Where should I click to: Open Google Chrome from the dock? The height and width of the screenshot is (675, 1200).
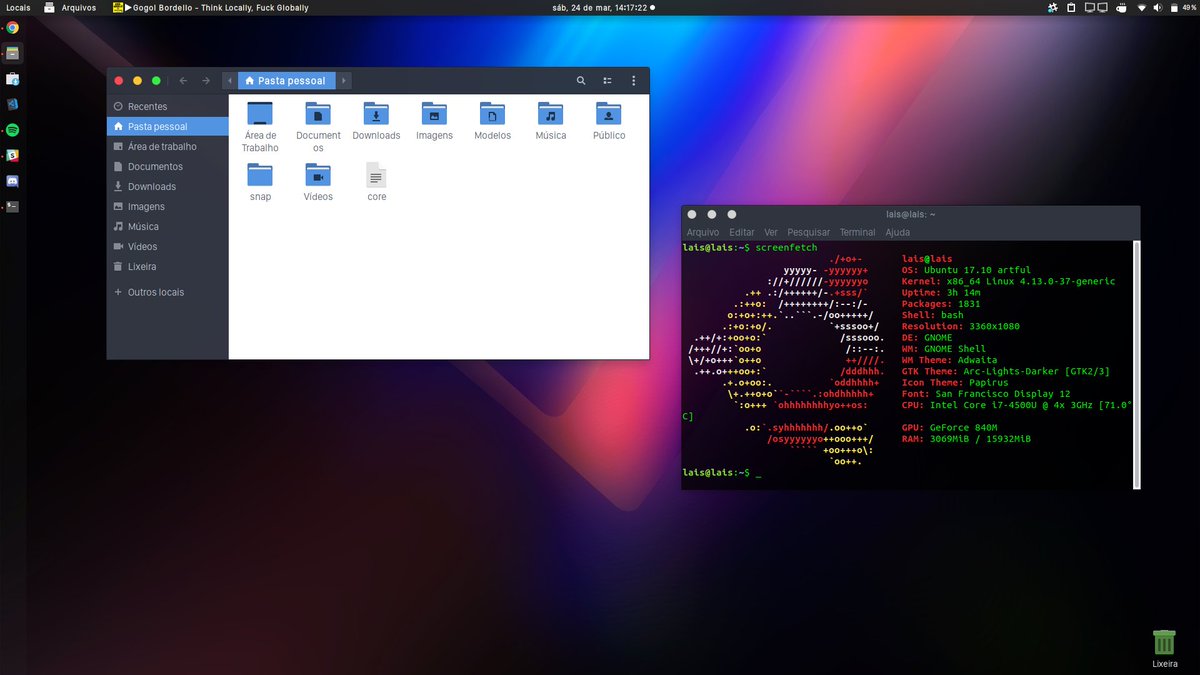point(13,28)
